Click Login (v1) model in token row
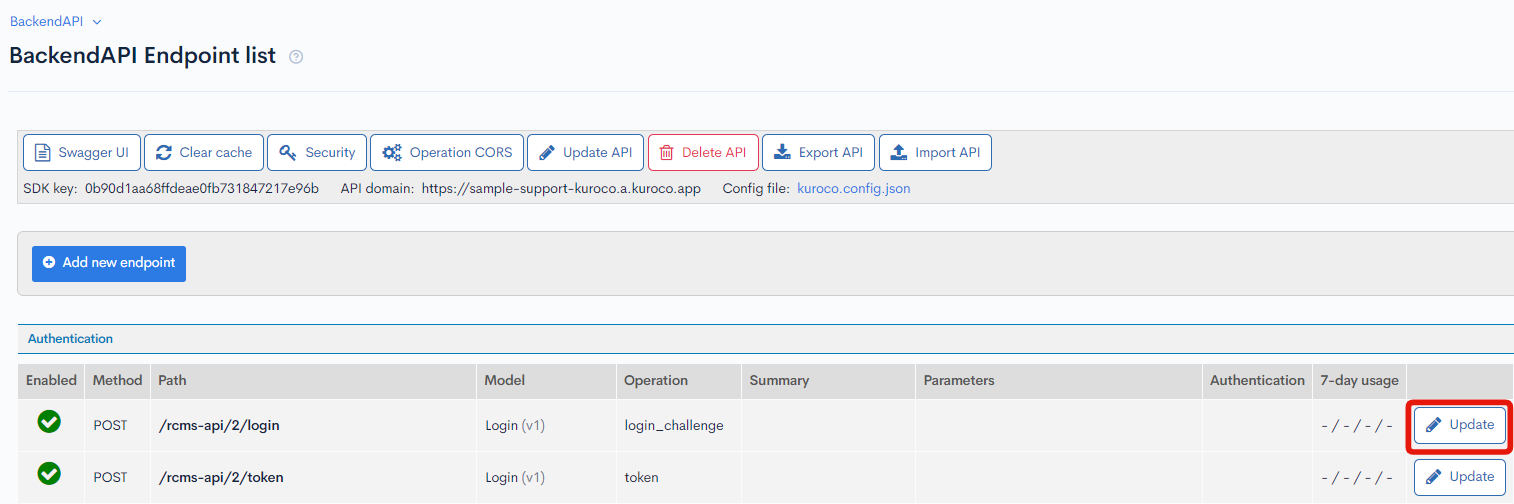1514x504 pixels. [x=515, y=477]
